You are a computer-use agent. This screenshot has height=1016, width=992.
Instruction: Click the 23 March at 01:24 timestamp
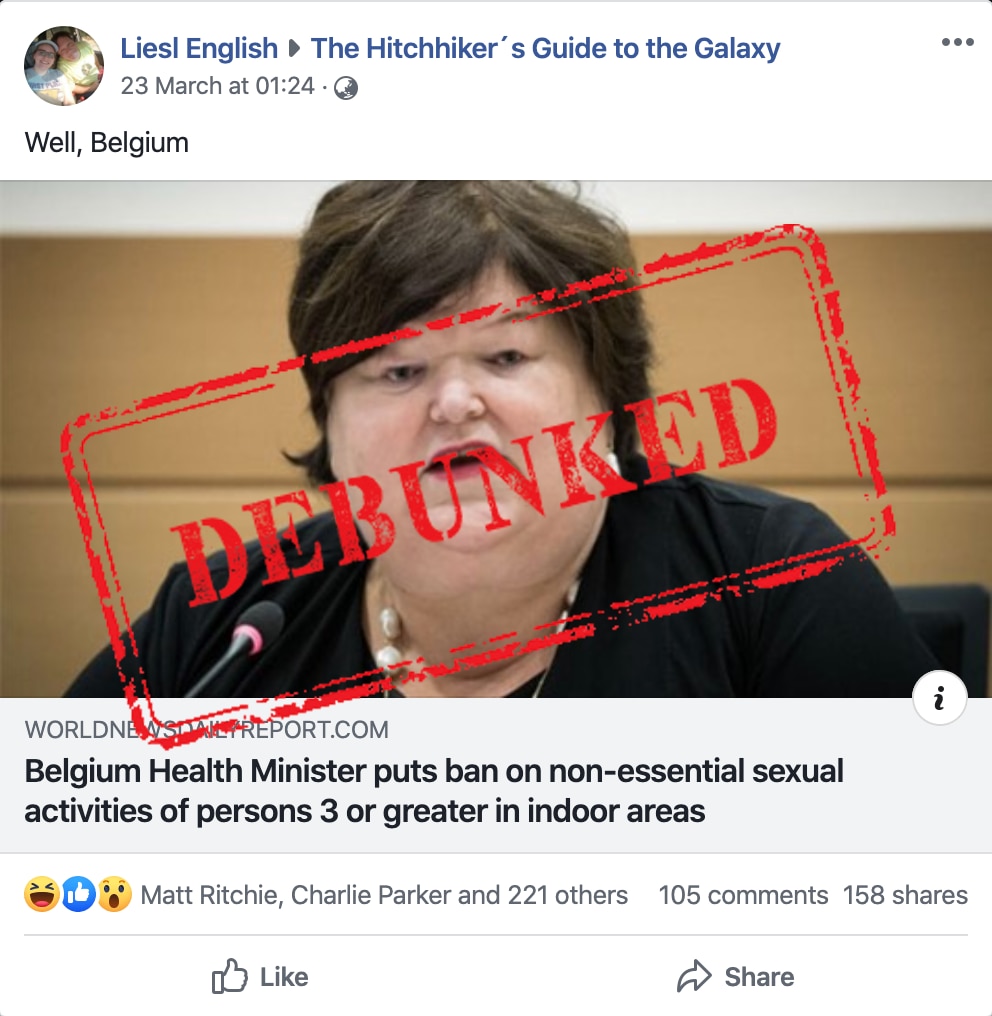point(217,86)
